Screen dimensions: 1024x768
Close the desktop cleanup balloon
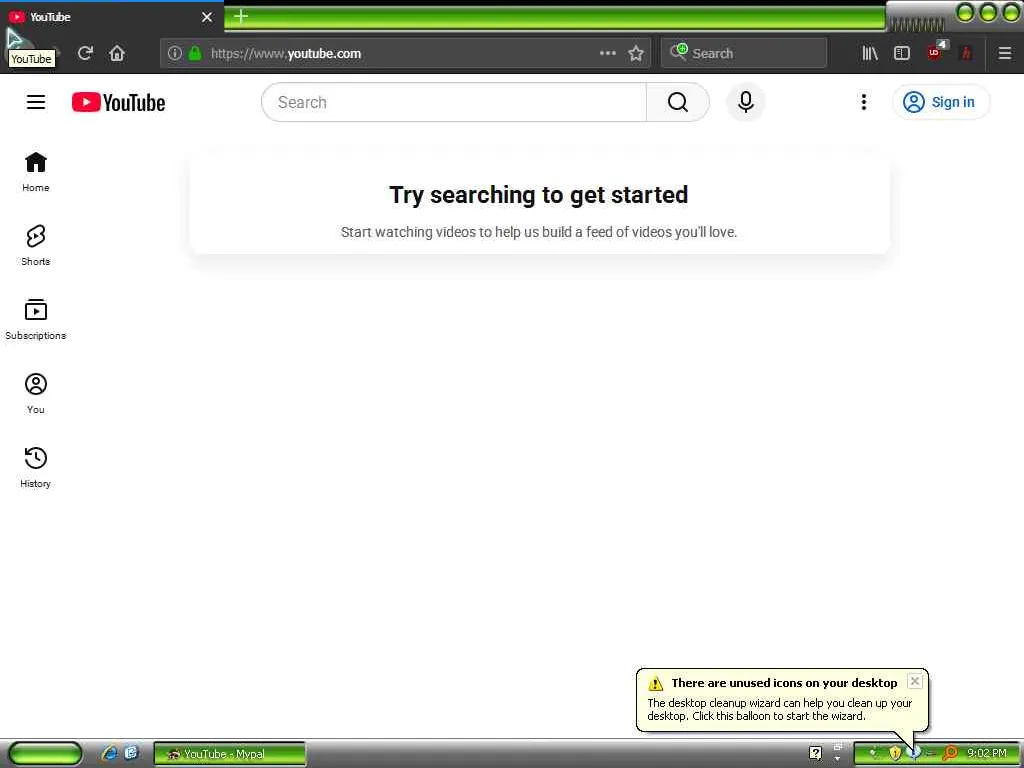[x=915, y=681]
